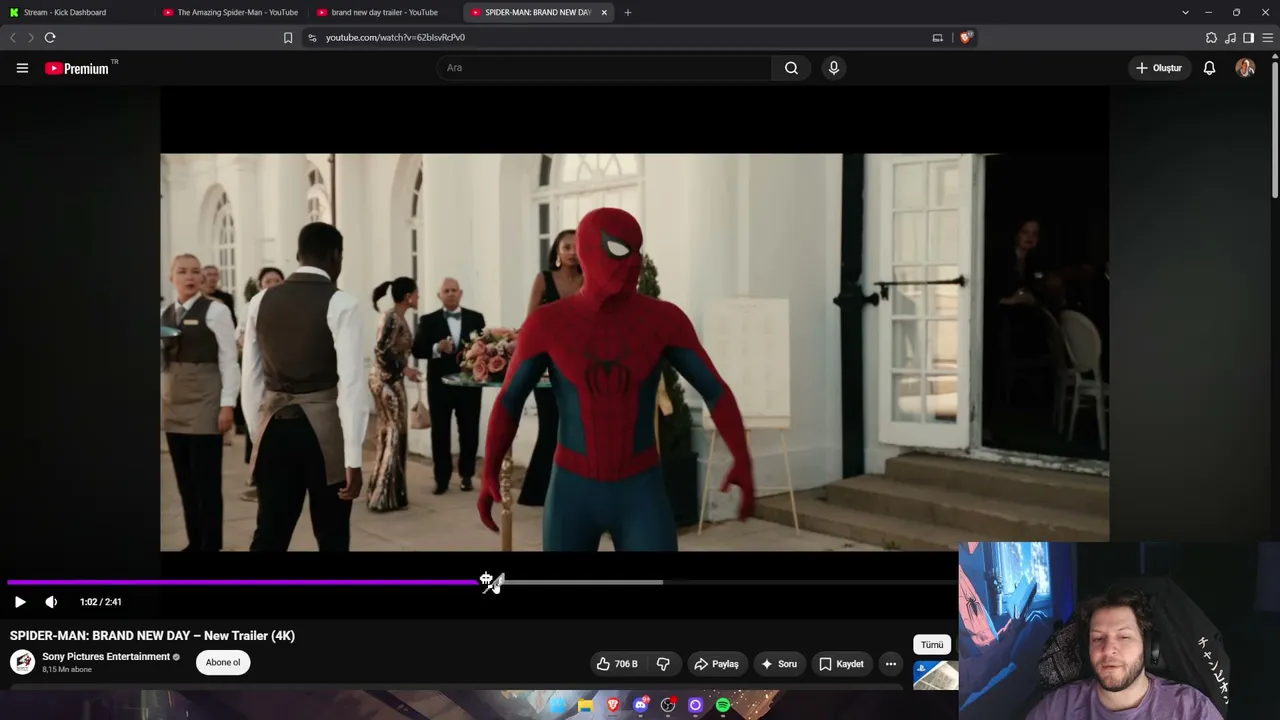Open the account avatar menu
Viewport: 1280px width, 720px height.
1245,68
